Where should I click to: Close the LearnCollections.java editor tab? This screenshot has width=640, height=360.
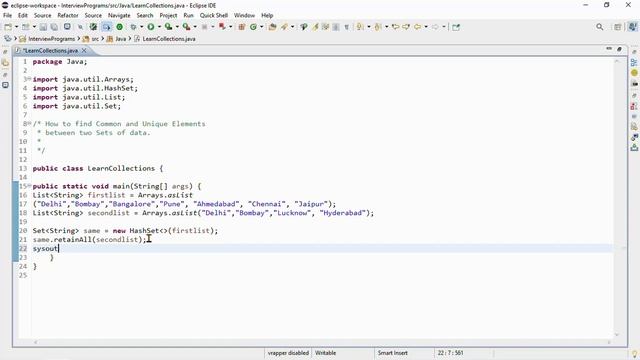coord(84,51)
